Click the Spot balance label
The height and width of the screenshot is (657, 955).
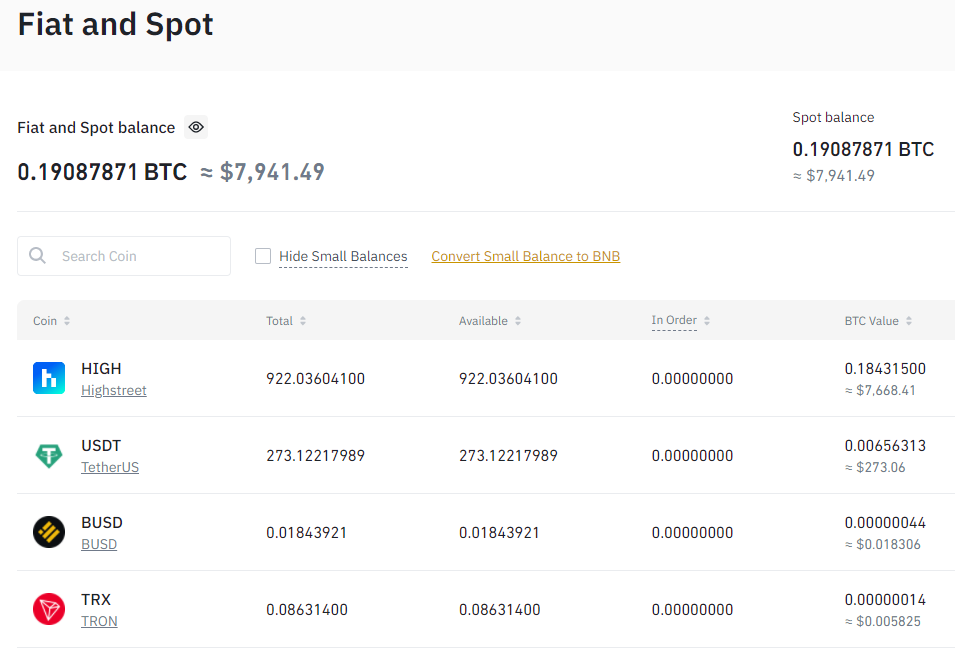point(833,118)
